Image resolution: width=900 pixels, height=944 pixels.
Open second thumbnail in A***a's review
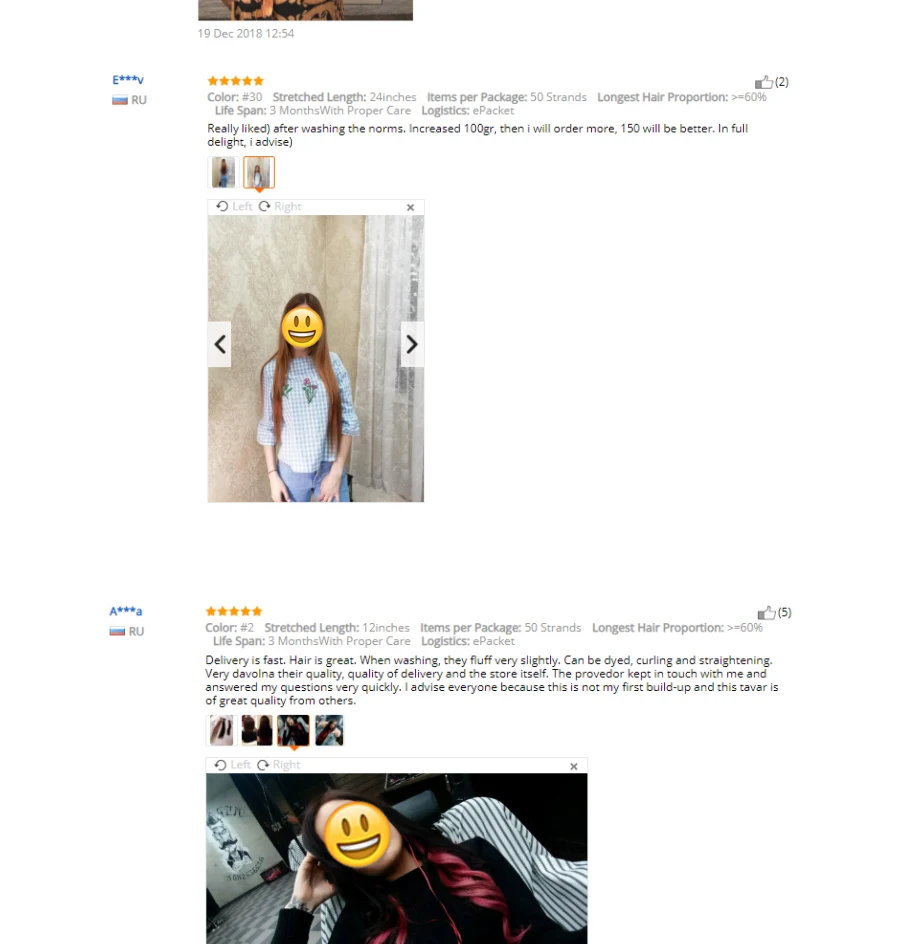point(257,730)
